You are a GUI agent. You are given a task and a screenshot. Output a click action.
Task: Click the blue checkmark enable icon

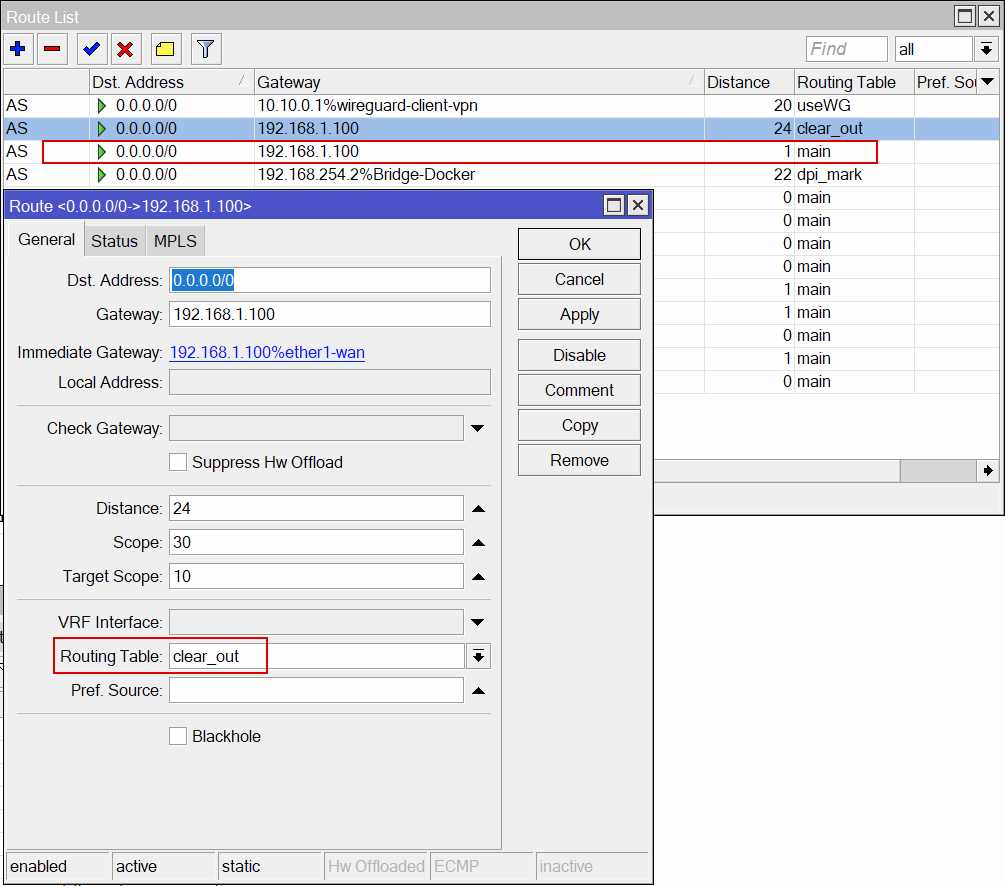click(92, 49)
